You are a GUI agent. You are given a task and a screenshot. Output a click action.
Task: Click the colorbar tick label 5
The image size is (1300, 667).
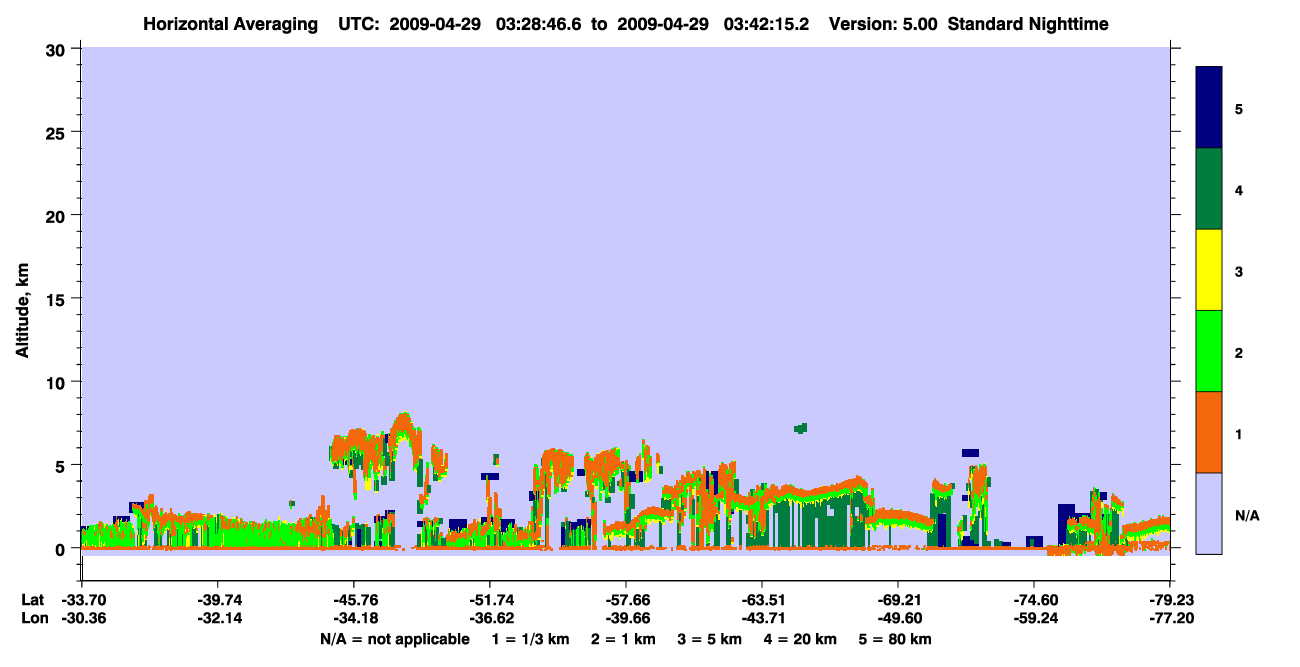[x=1239, y=108]
